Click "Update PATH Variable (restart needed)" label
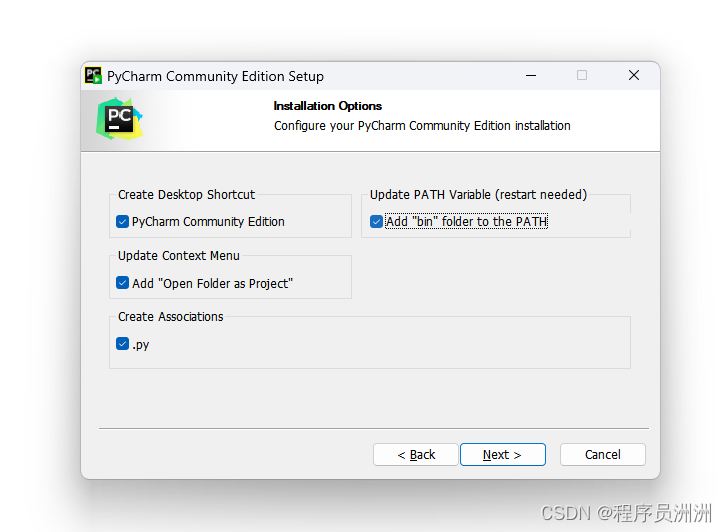Viewport: 727px width, 532px height. pyautogui.click(x=478, y=195)
